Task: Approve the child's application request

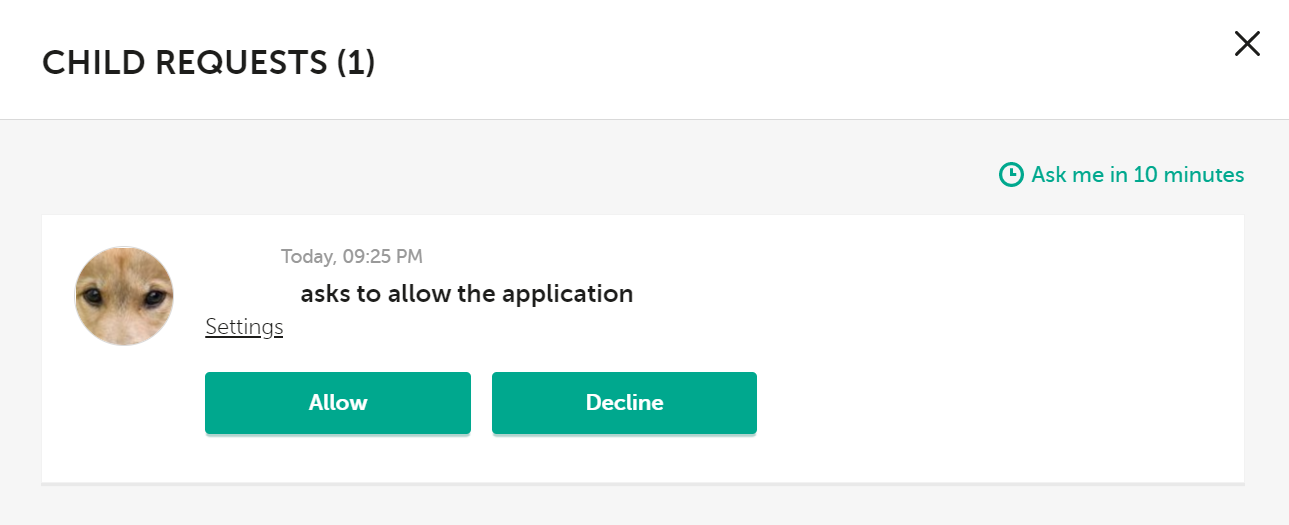Action: pyautogui.click(x=337, y=403)
